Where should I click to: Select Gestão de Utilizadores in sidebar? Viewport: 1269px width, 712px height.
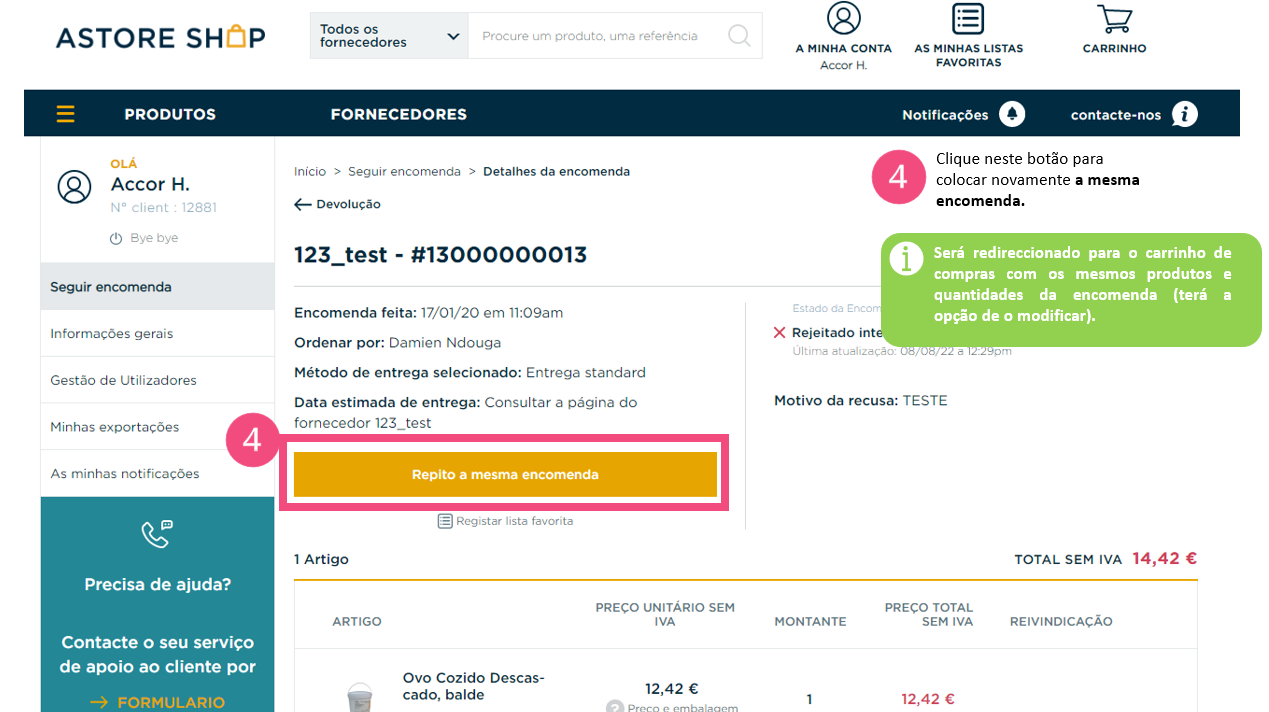pyautogui.click(x=157, y=380)
